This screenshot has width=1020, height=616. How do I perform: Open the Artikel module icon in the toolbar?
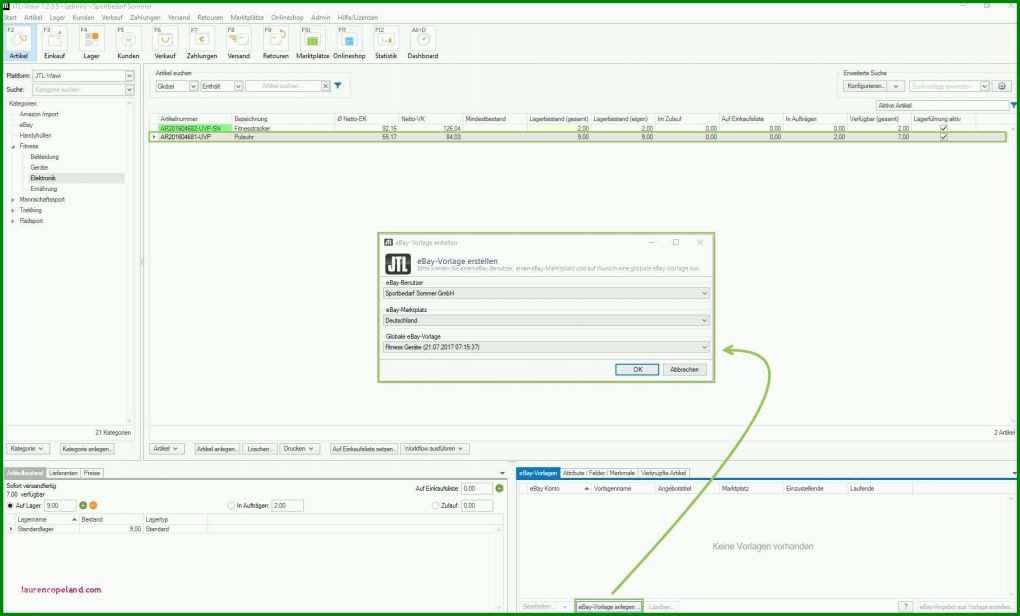coord(19,43)
